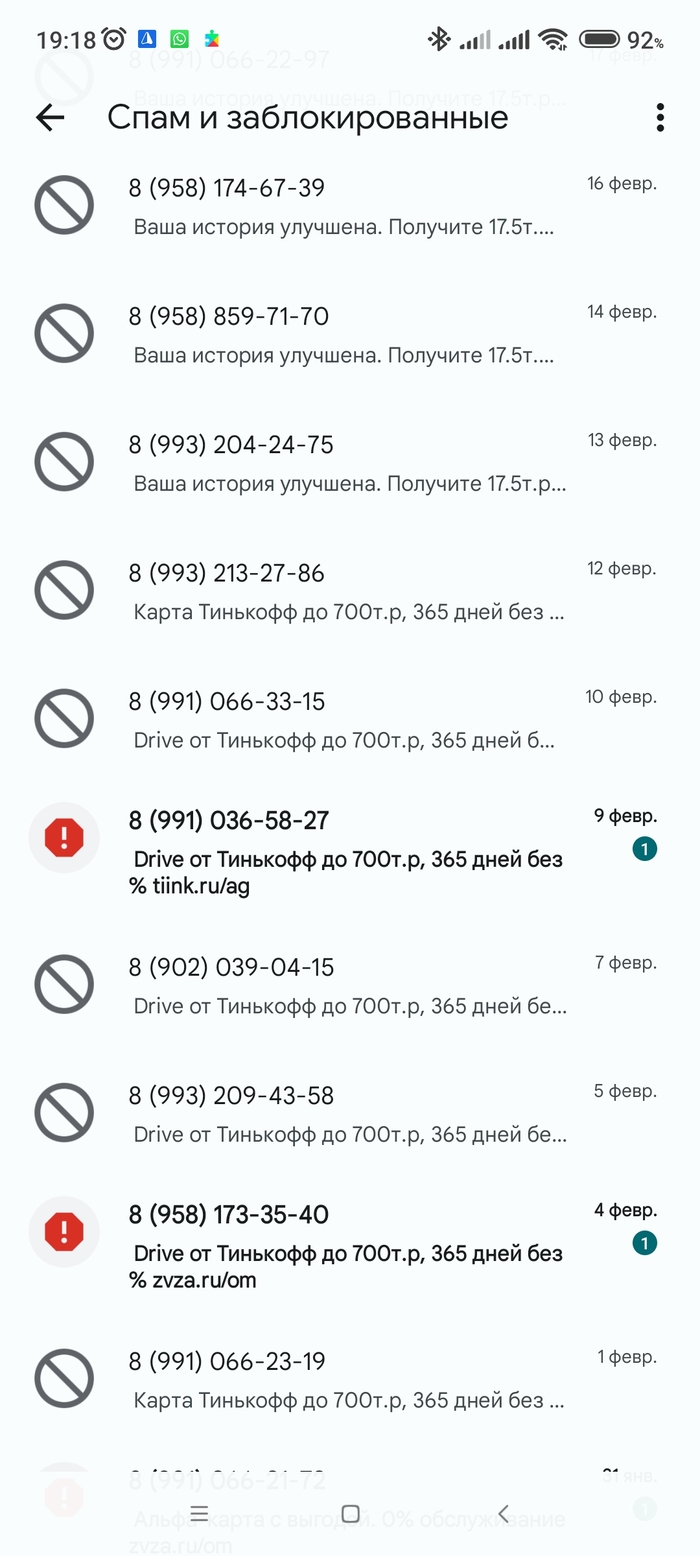The image size is (700, 1556).
Task: Tap red spam warning icon for 8 (958) 173-35-40
Action: click(64, 1231)
